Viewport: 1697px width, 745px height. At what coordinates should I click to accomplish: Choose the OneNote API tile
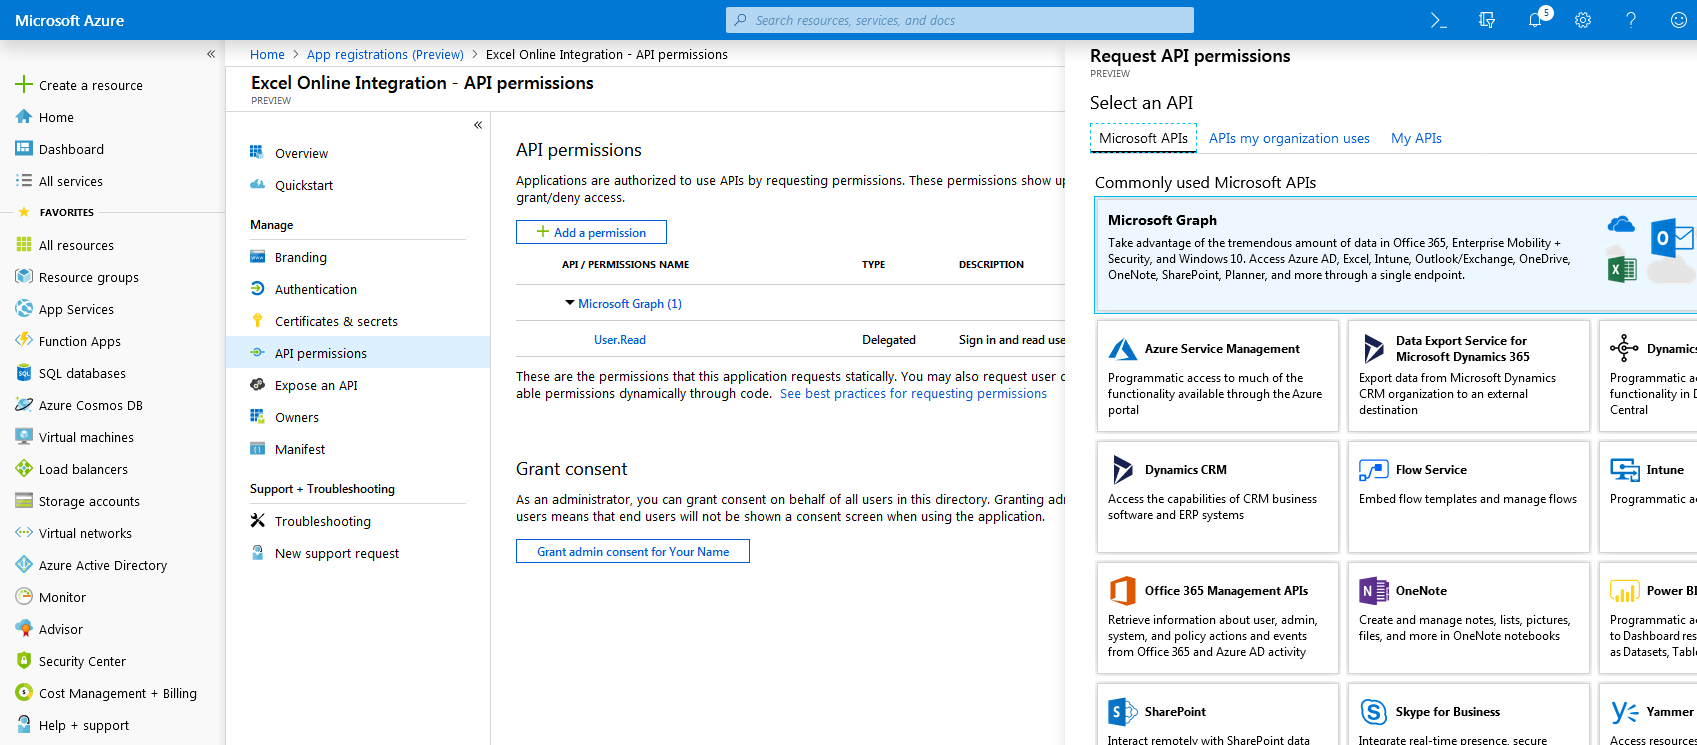point(1468,617)
